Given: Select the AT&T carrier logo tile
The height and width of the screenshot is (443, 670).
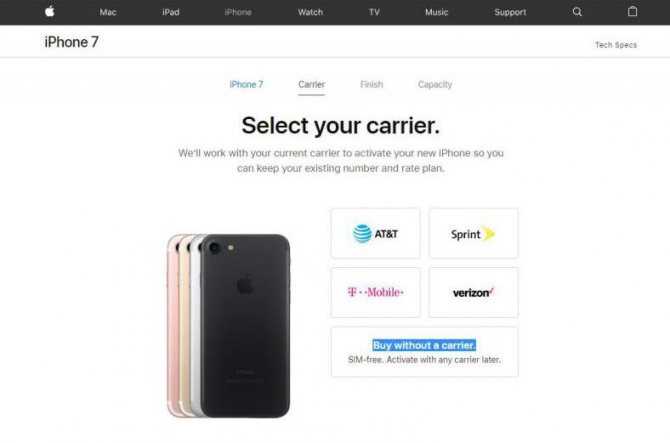Looking at the screenshot, I should pyautogui.click(x=376, y=233).
